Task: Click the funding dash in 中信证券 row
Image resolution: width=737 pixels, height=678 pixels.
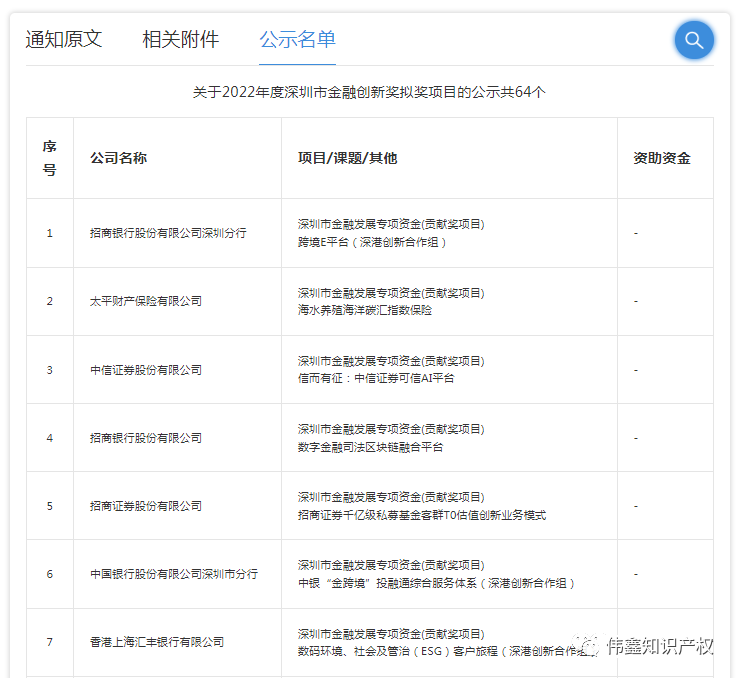Action: point(635,370)
